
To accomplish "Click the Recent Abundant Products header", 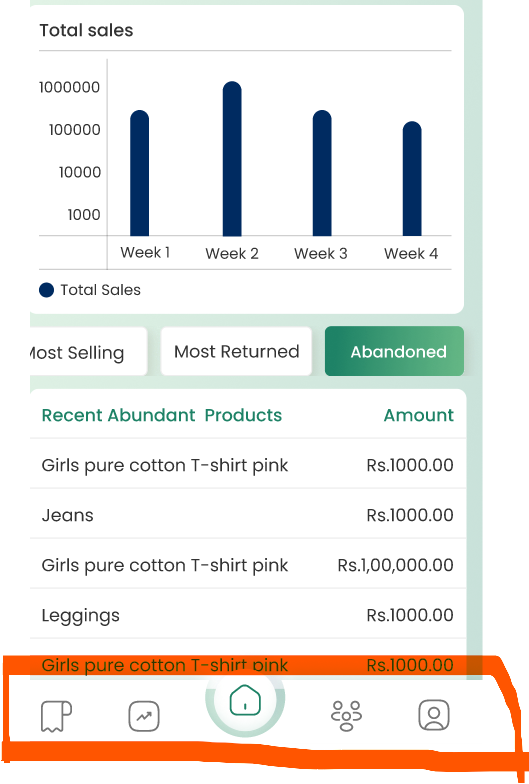I will click(162, 415).
